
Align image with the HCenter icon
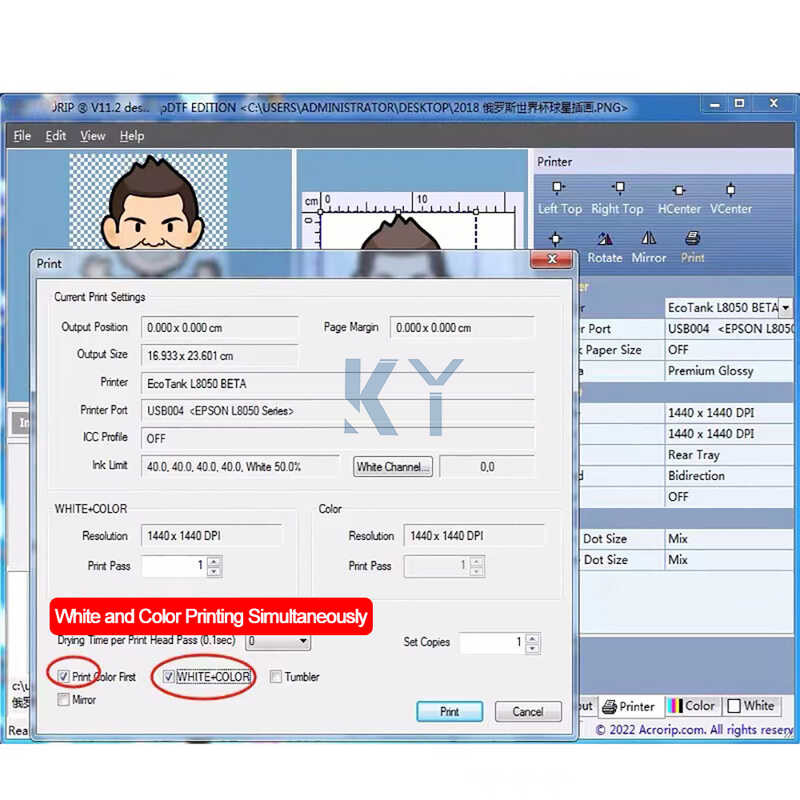tap(679, 189)
